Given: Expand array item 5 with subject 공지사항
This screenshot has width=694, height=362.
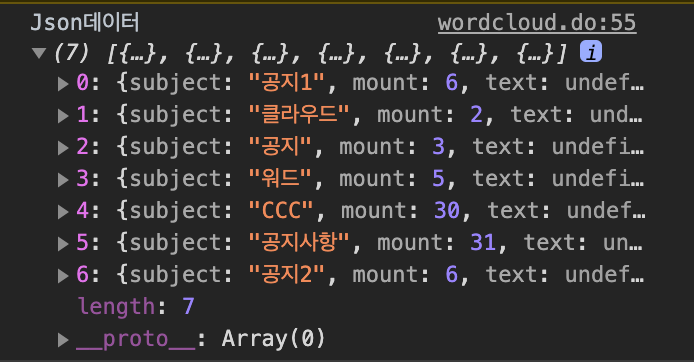Looking at the screenshot, I should pyautogui.click(x=63, y=243).
